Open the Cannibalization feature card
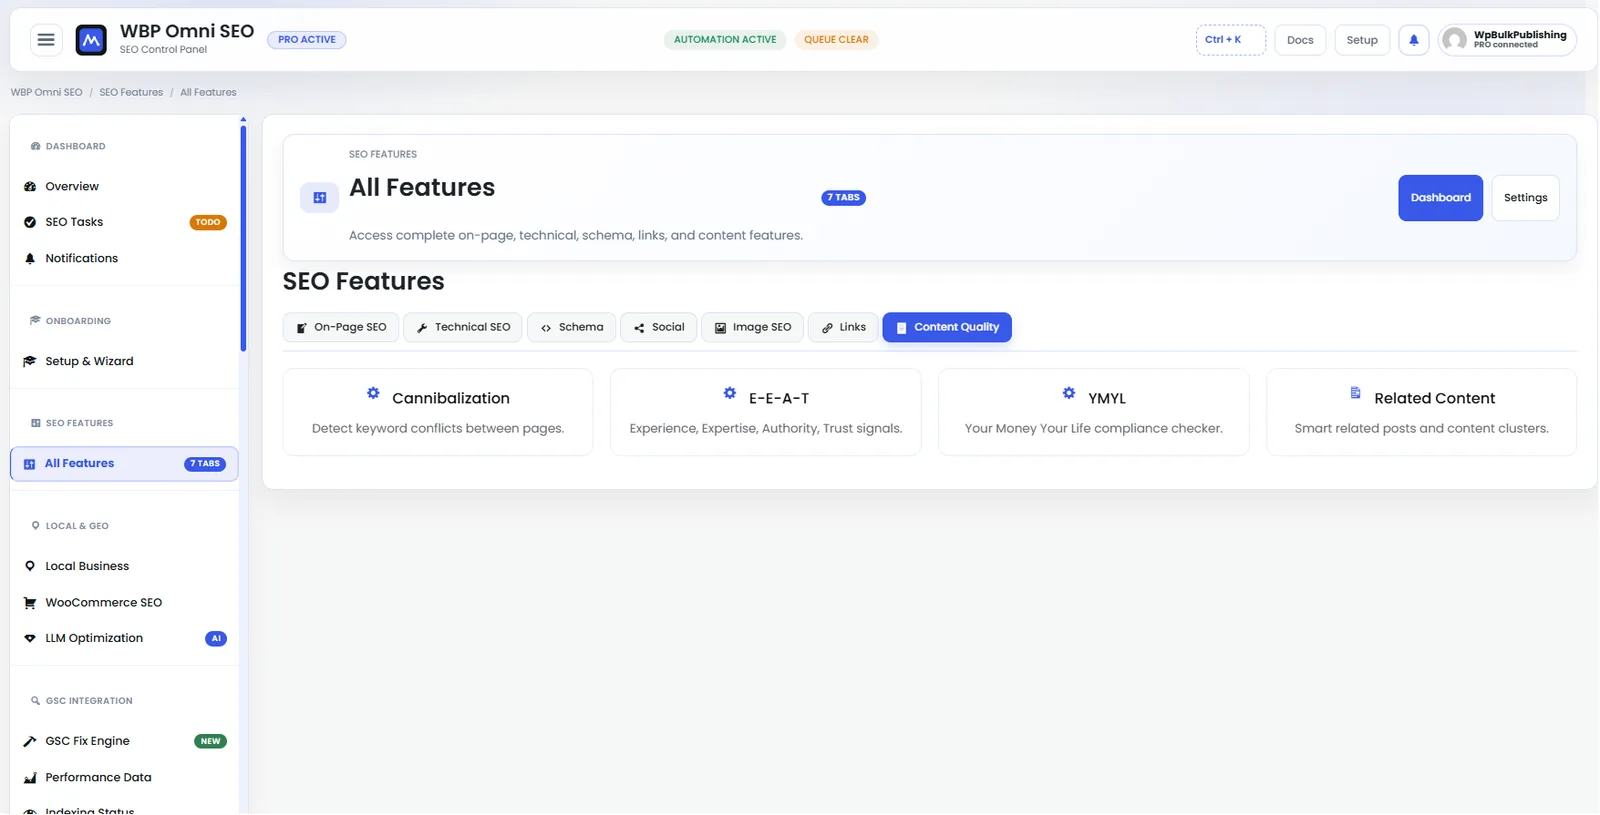The height and width of the screenshot is (815, 1600). tap(438, 412)
